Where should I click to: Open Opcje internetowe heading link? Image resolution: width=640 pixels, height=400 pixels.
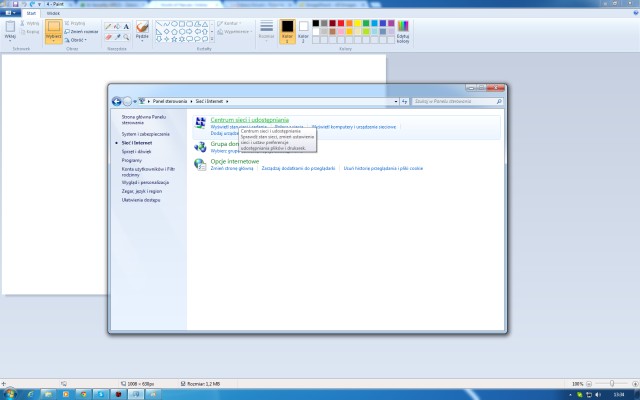coord(235,162)
